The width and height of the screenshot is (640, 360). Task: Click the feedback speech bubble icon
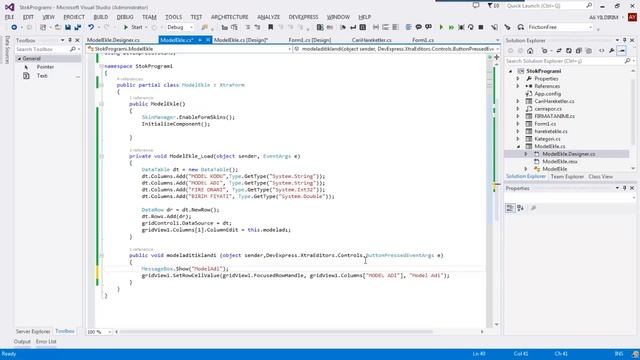tap(476, 6)
